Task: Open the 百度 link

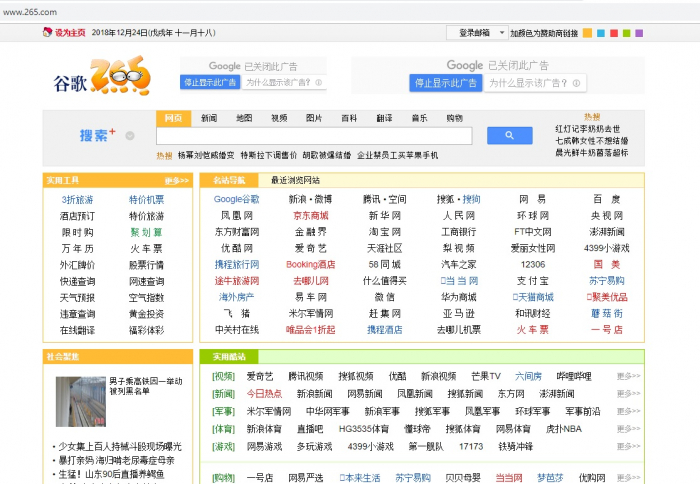Action: (607, 199)
